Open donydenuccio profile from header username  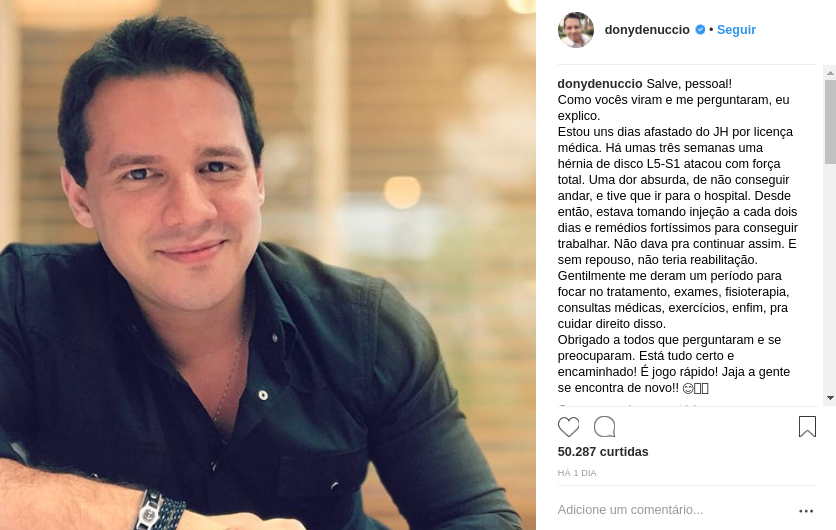click(647, 30)
